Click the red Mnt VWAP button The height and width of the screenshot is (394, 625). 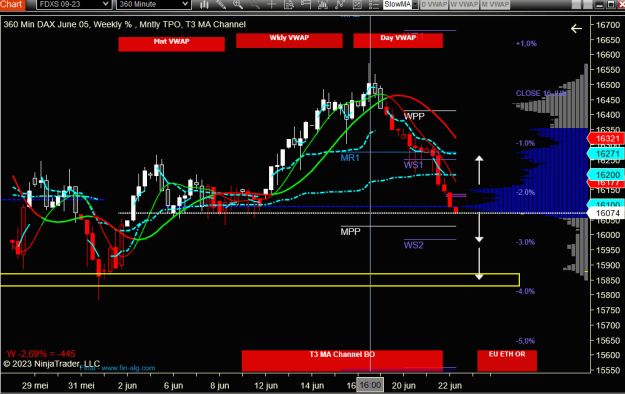pos(171,44)
